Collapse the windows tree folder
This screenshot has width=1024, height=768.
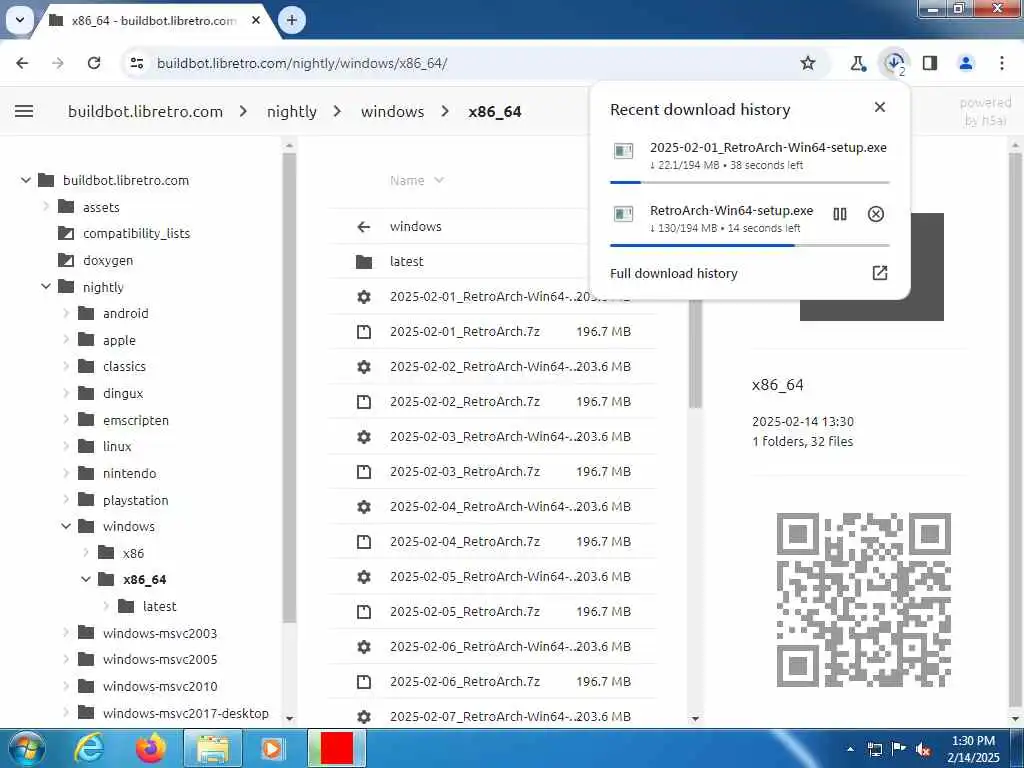(x=66, y=526)
